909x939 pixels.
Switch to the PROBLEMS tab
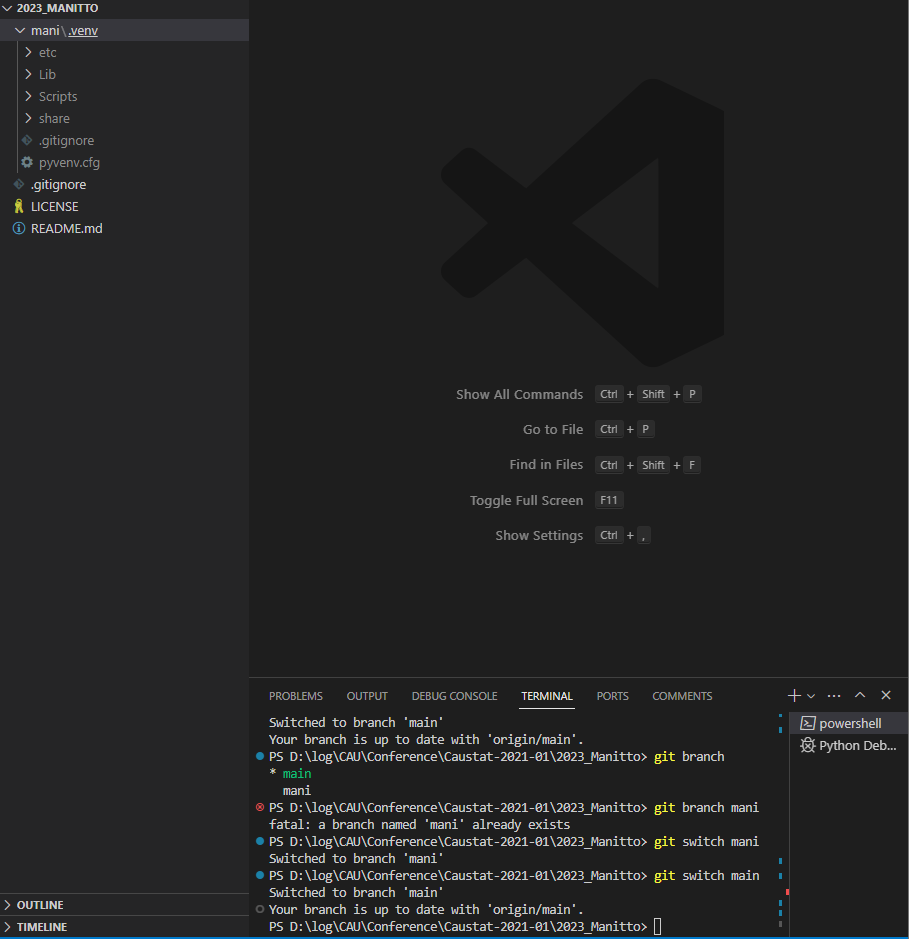[x=296, y=696]
